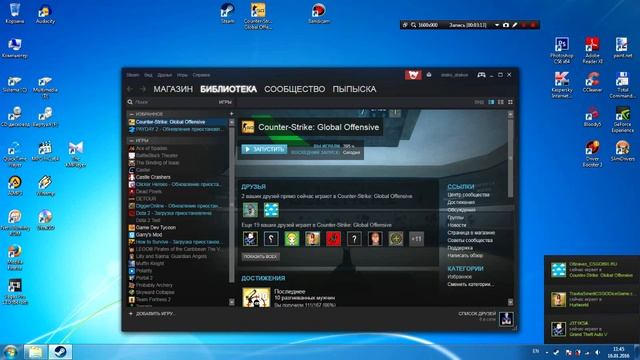
Task: Open Страница в магазине link
Action: 471,233
